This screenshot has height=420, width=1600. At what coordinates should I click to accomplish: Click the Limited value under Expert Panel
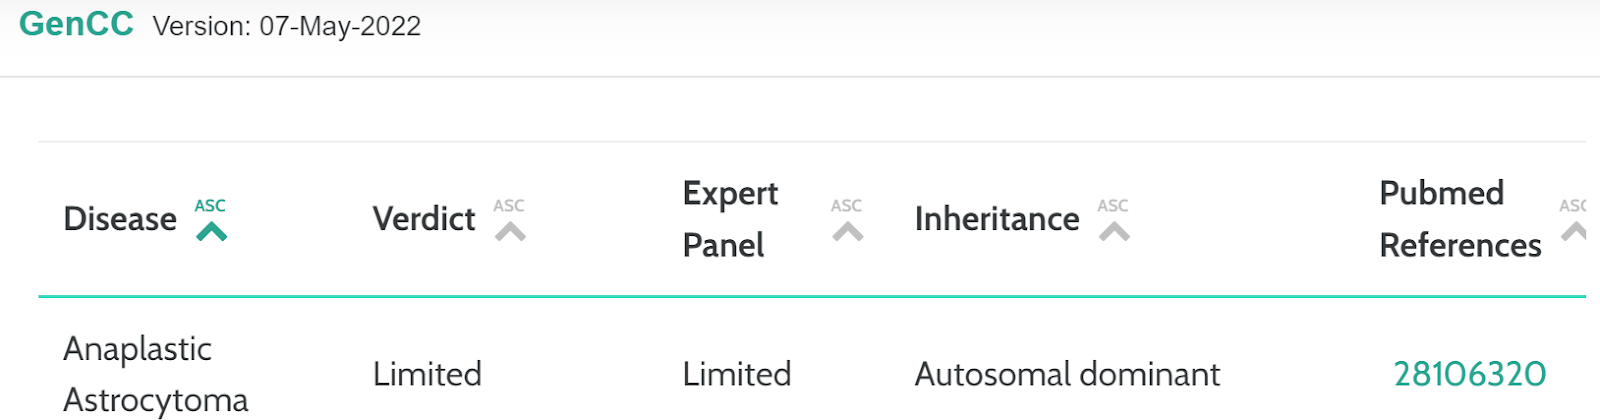click(737, 374)
